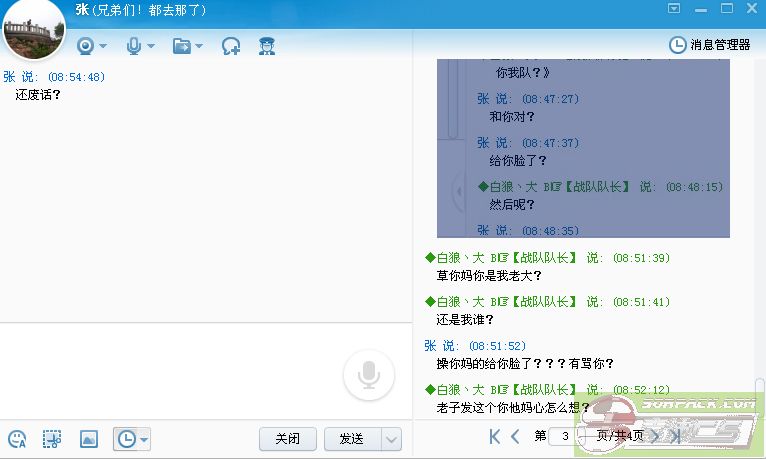Image resolution: width=766 pixels, height=459 pixels.
Task: Open the remote assistance icon in toolbar
Action: coord(231,46)
